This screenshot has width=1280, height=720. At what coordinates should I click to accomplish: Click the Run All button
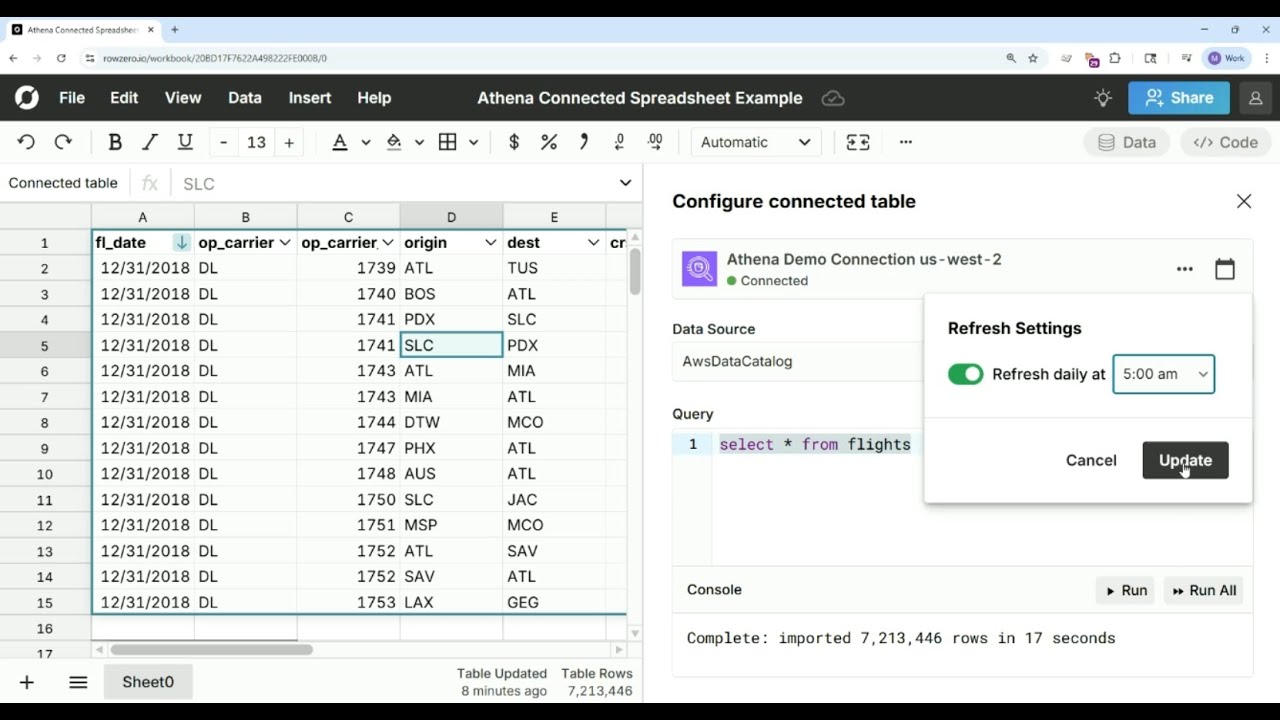point(1204,590)
